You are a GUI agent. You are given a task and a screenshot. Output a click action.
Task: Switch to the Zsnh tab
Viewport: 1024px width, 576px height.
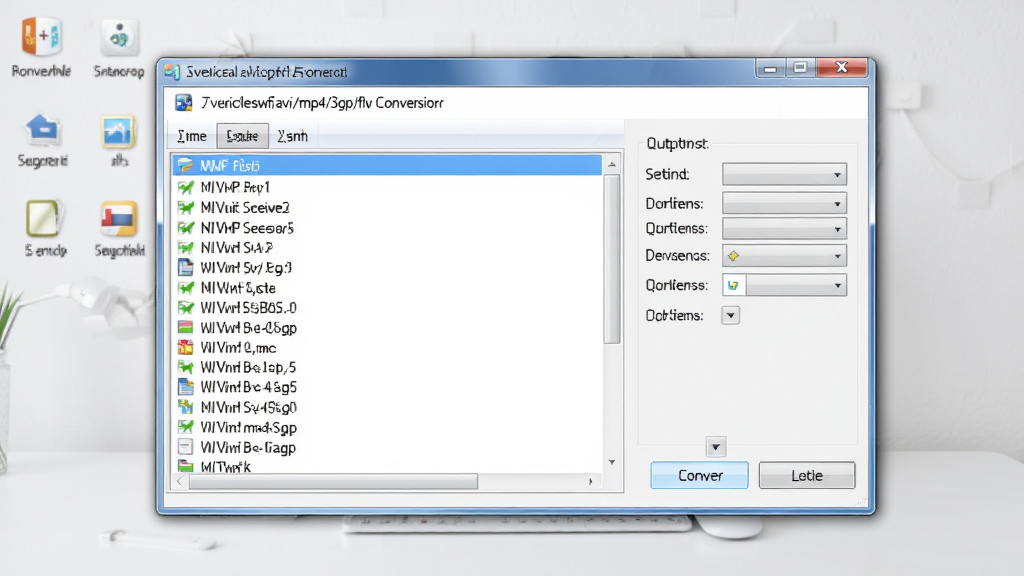tap(292, 136)
